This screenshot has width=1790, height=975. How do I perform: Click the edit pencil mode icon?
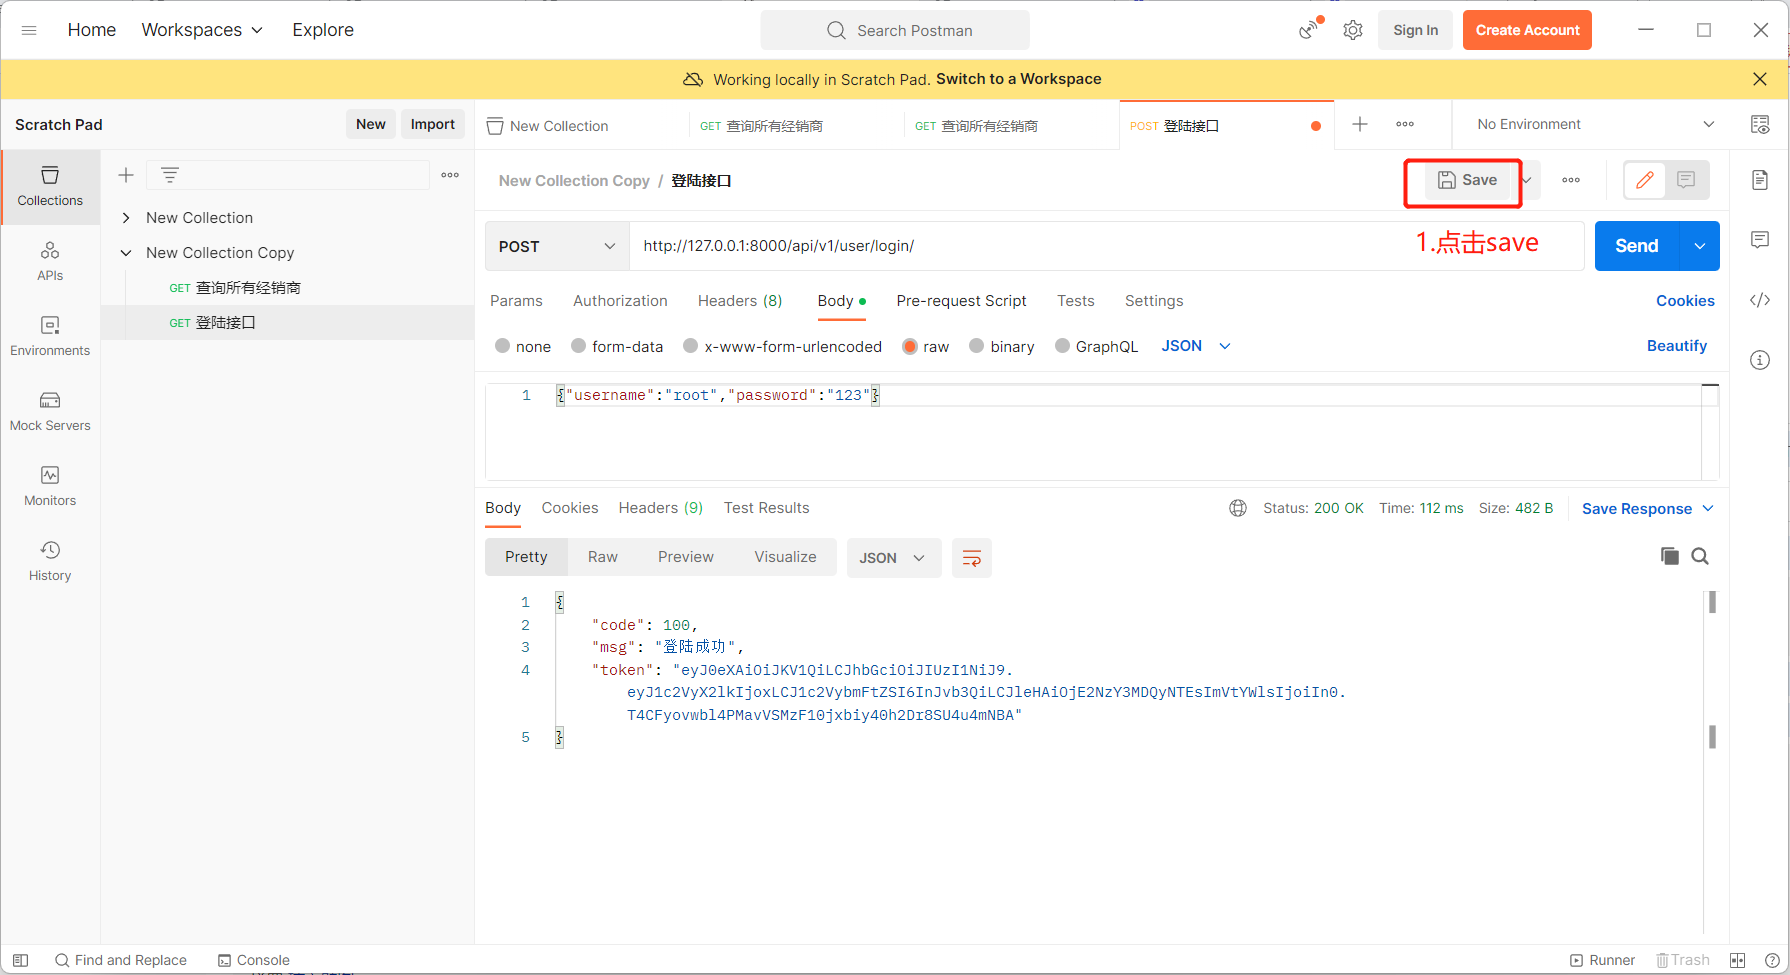pos(1644,180)
